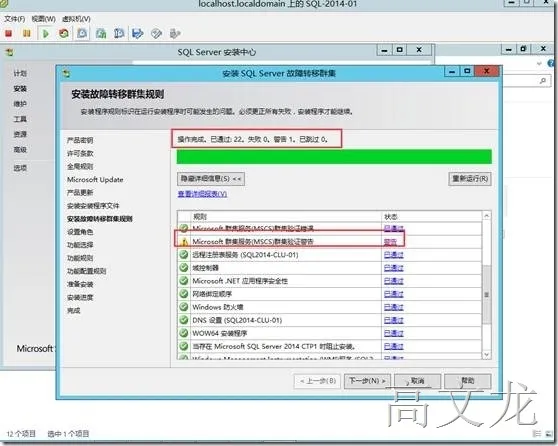Open 警告 status link for MSCS 群集验证警告

pyautogui.click(x=390, y=242)
